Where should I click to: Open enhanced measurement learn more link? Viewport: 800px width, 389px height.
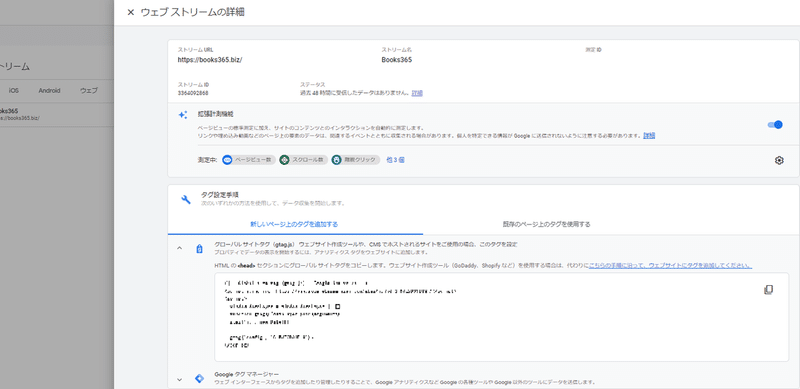tap(649, 136)
